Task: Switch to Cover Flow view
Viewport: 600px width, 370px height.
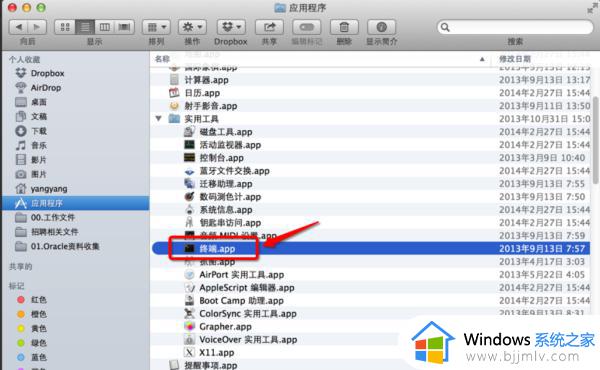Action: point(124,27)
